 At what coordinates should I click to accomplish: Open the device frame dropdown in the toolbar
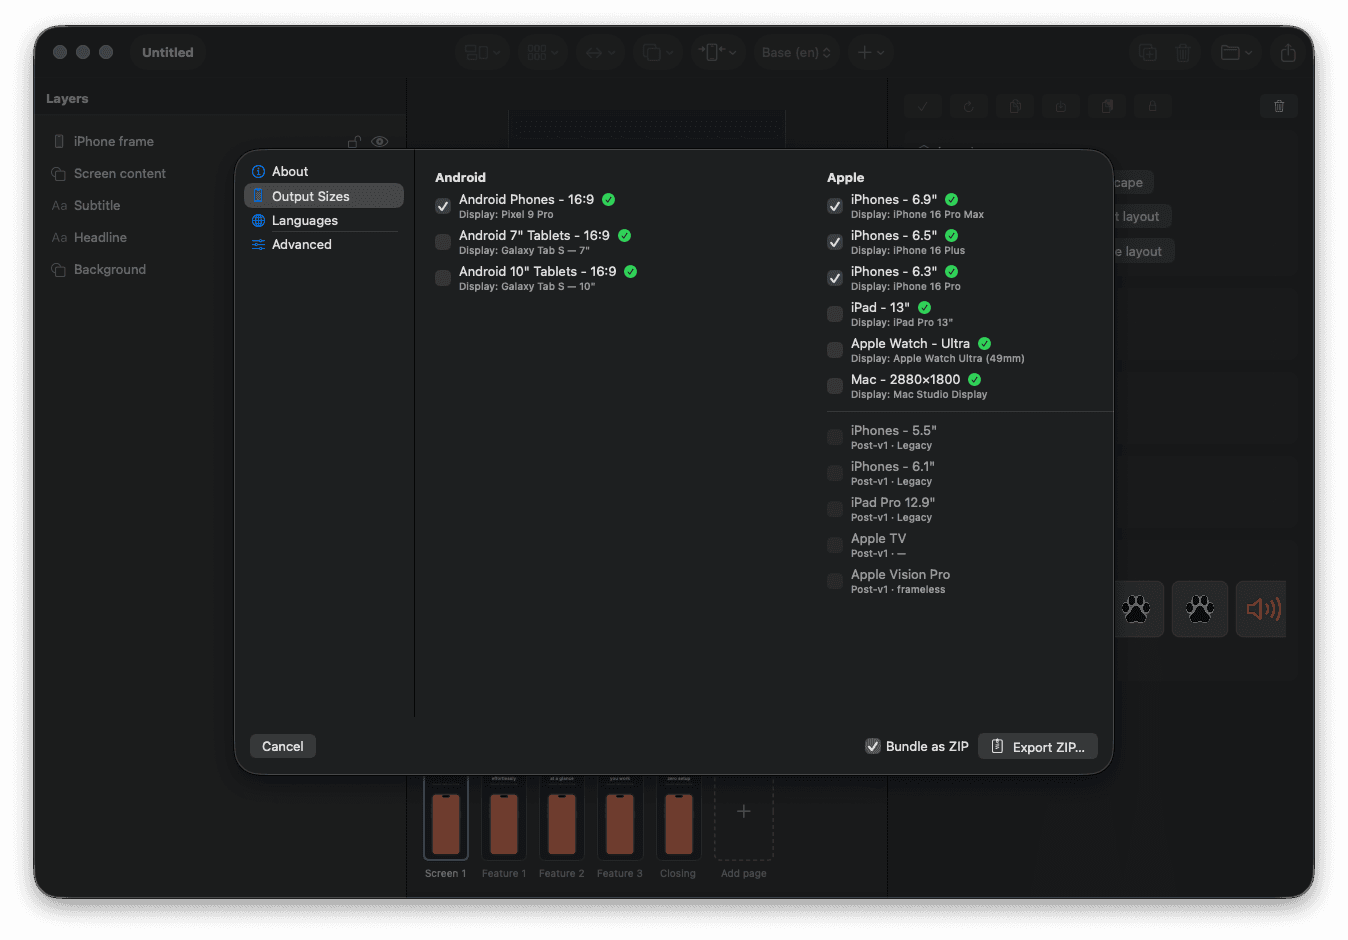(717, 52)
